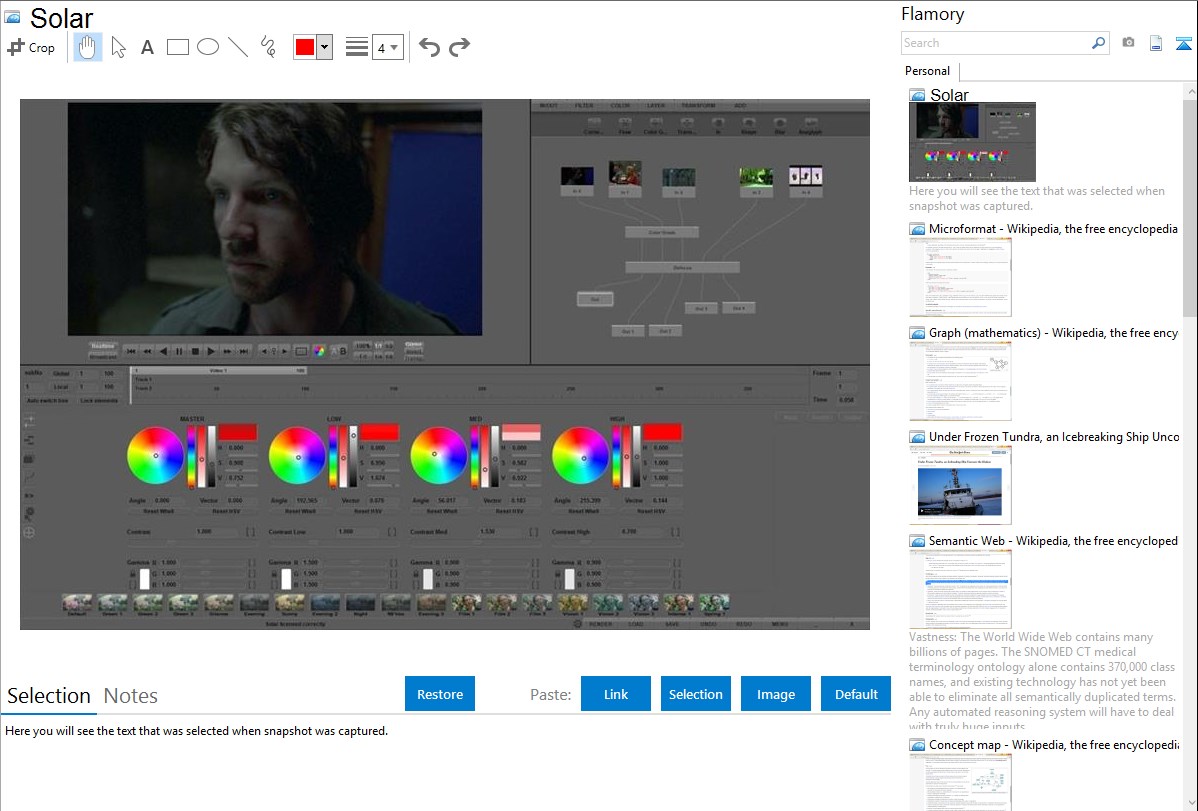Open the Microformat Wikipedia snapshot thumbnail

click(x=960, y=277)
